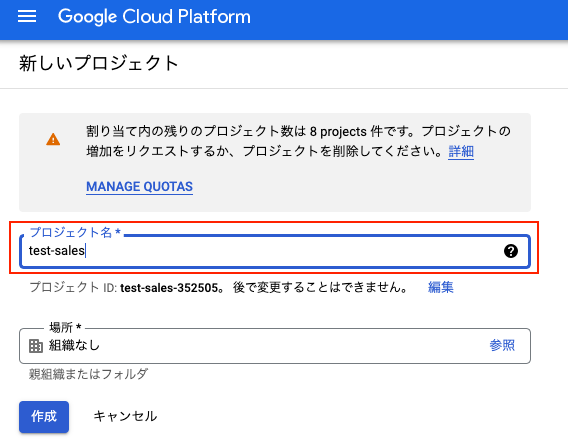Click the 新しいプロジェクト page heading

point(99,63)
